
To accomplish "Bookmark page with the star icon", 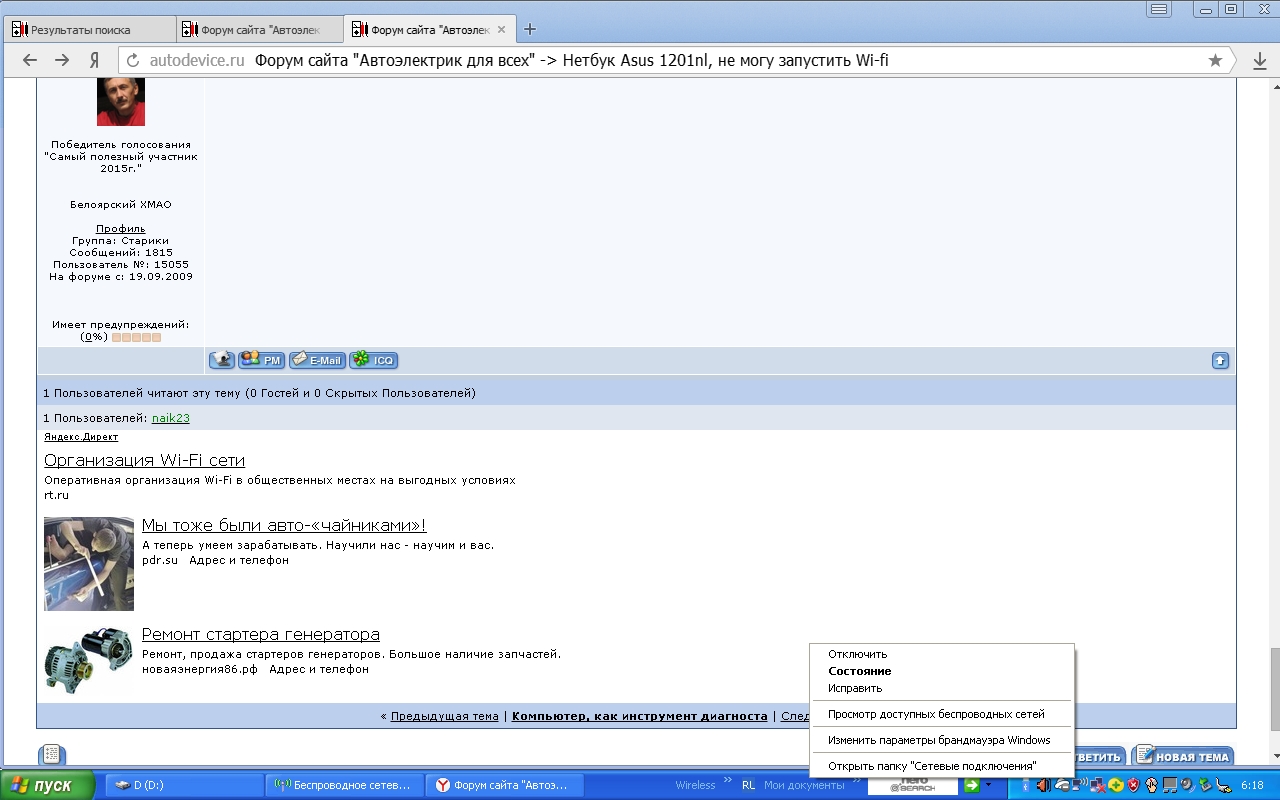I will tap(1215, 61).
